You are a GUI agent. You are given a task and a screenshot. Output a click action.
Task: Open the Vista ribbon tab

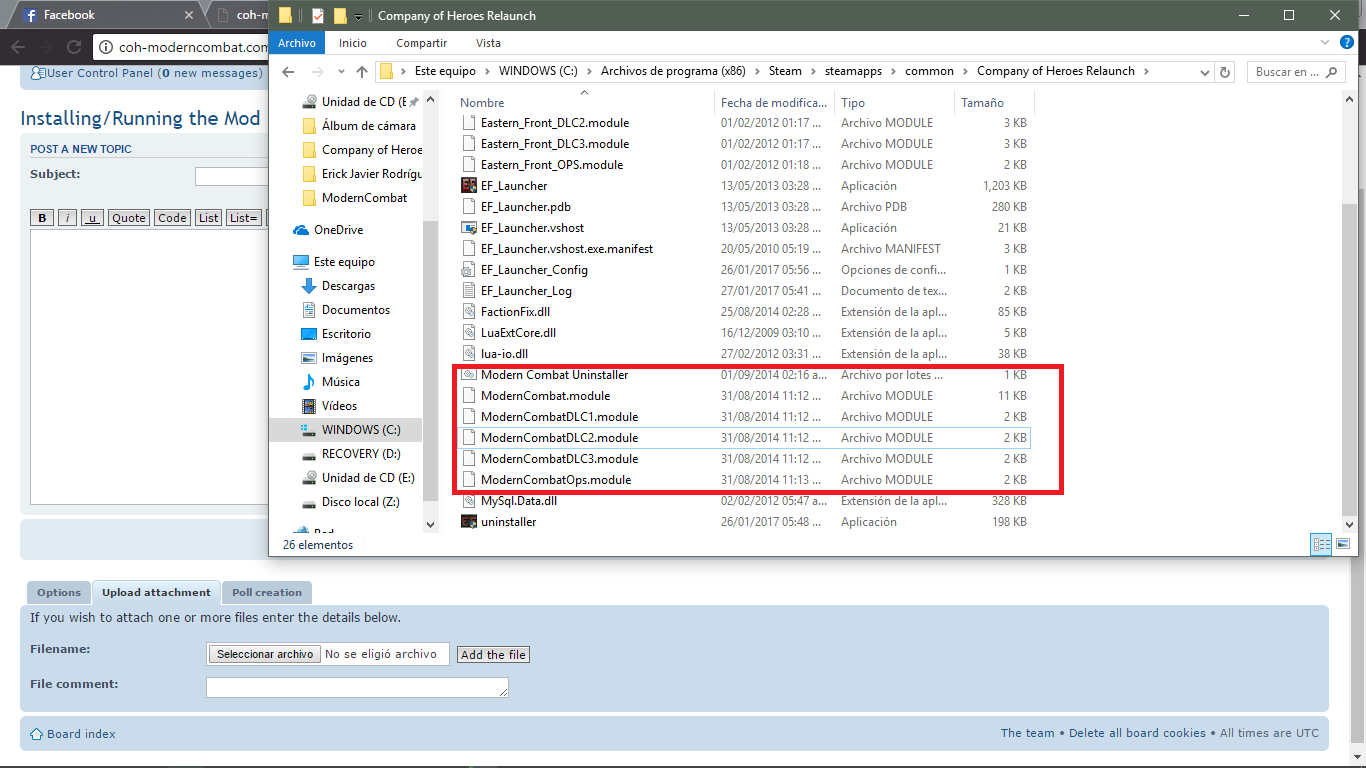(489, 43)
